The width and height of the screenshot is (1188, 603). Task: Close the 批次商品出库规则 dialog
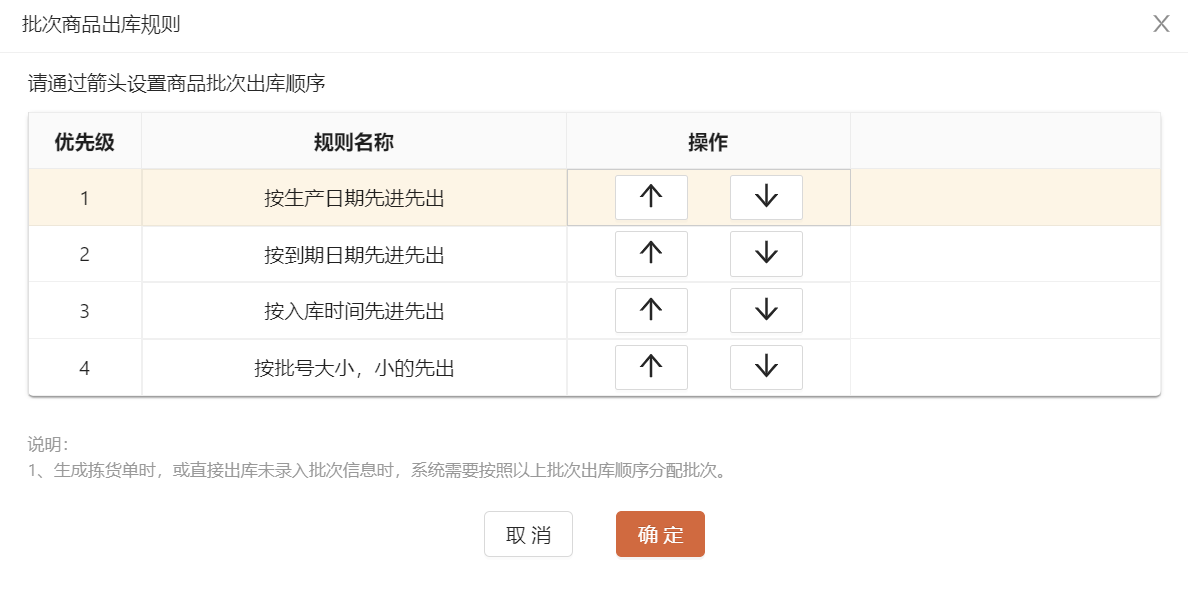[1161, 24]
